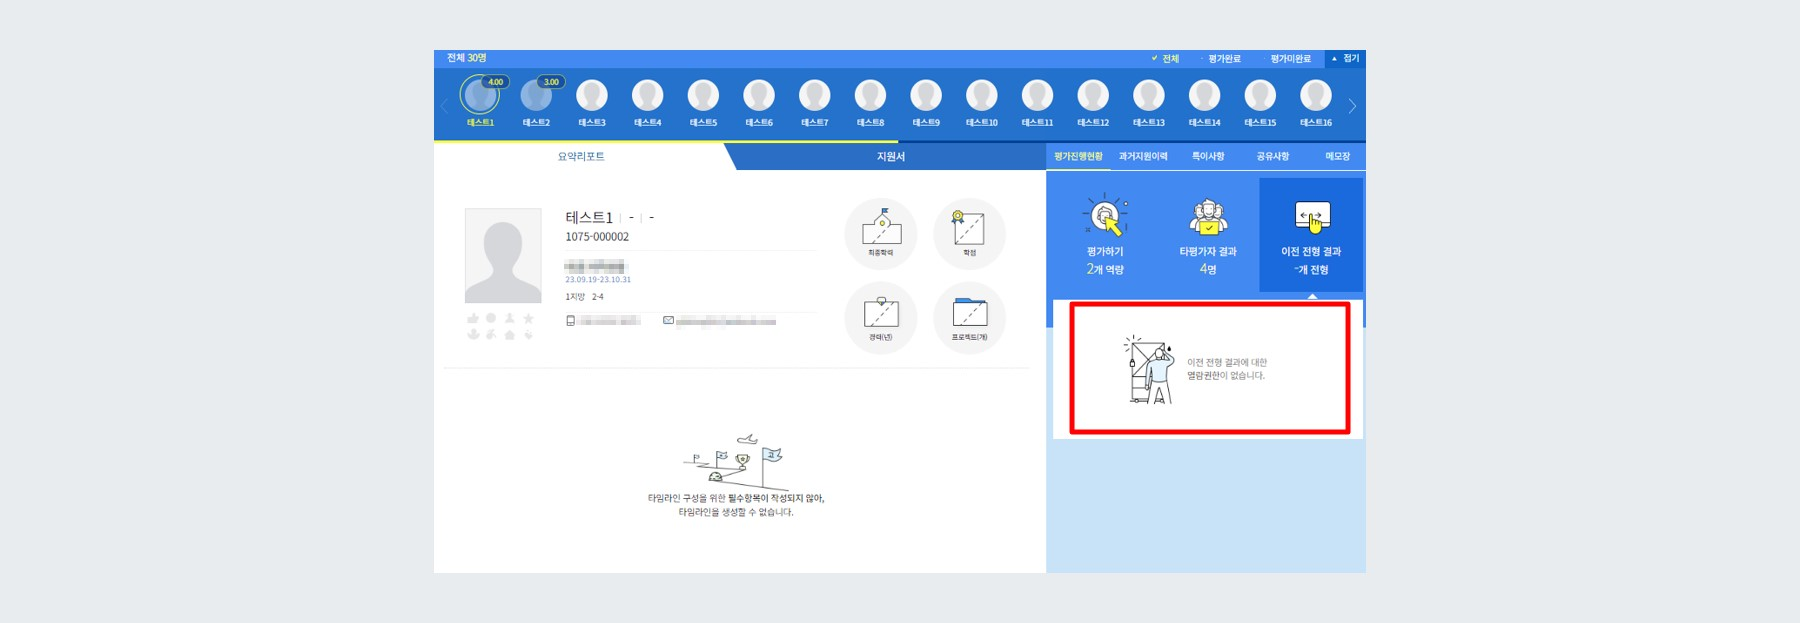
Task: Filter list by 전체 (all)
Action: click(x=1166, y=59)
